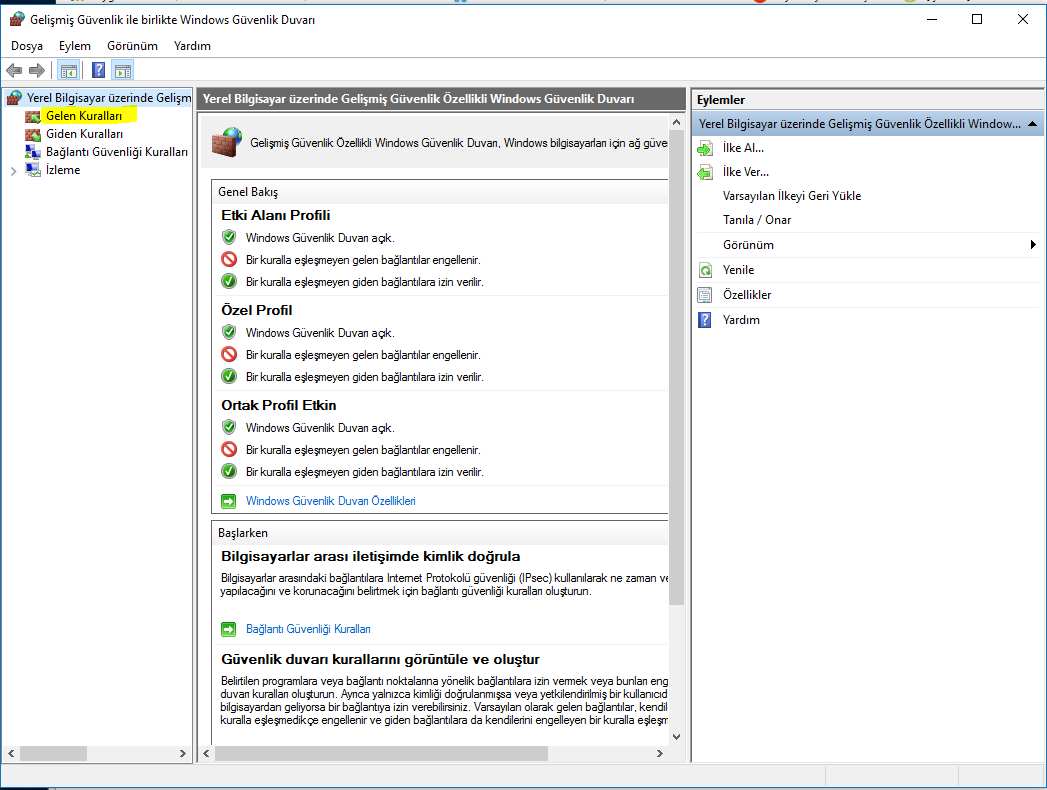Open the Windows Güvenlik Duvarı Özellikleri link
This screenshot has height=790, width=1047.
(x=331, y=502)
